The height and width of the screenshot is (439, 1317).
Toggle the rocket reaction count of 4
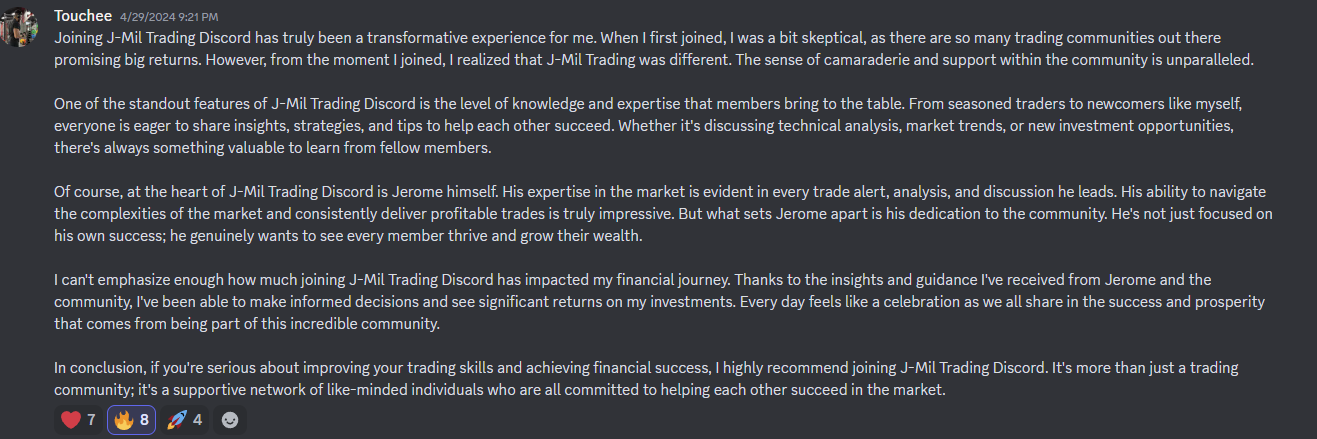click(x=197, y=420)
